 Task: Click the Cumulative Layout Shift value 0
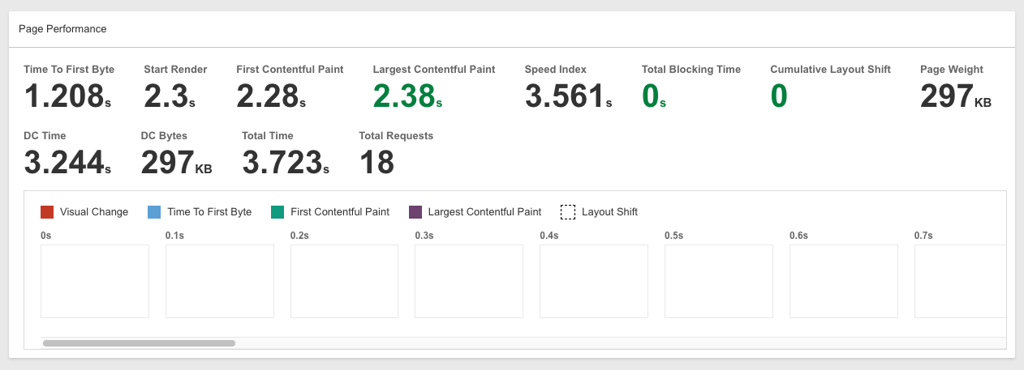point(778,97)
